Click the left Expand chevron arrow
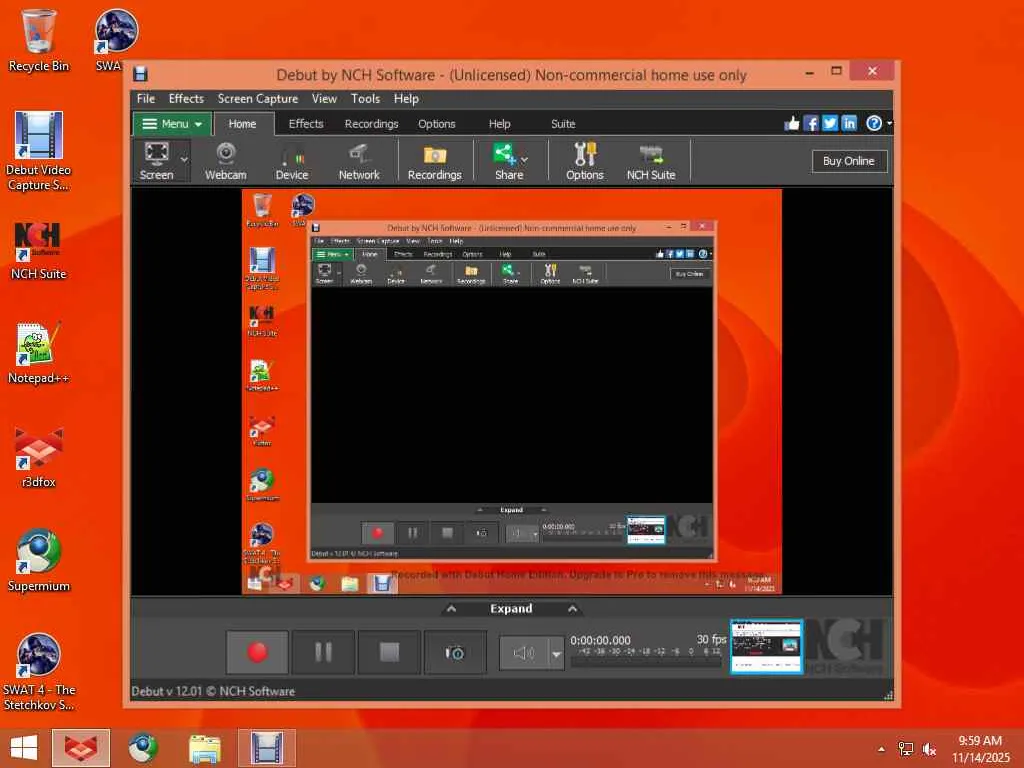The height and width of the screenshot is (768, 1024). point(451,609)
